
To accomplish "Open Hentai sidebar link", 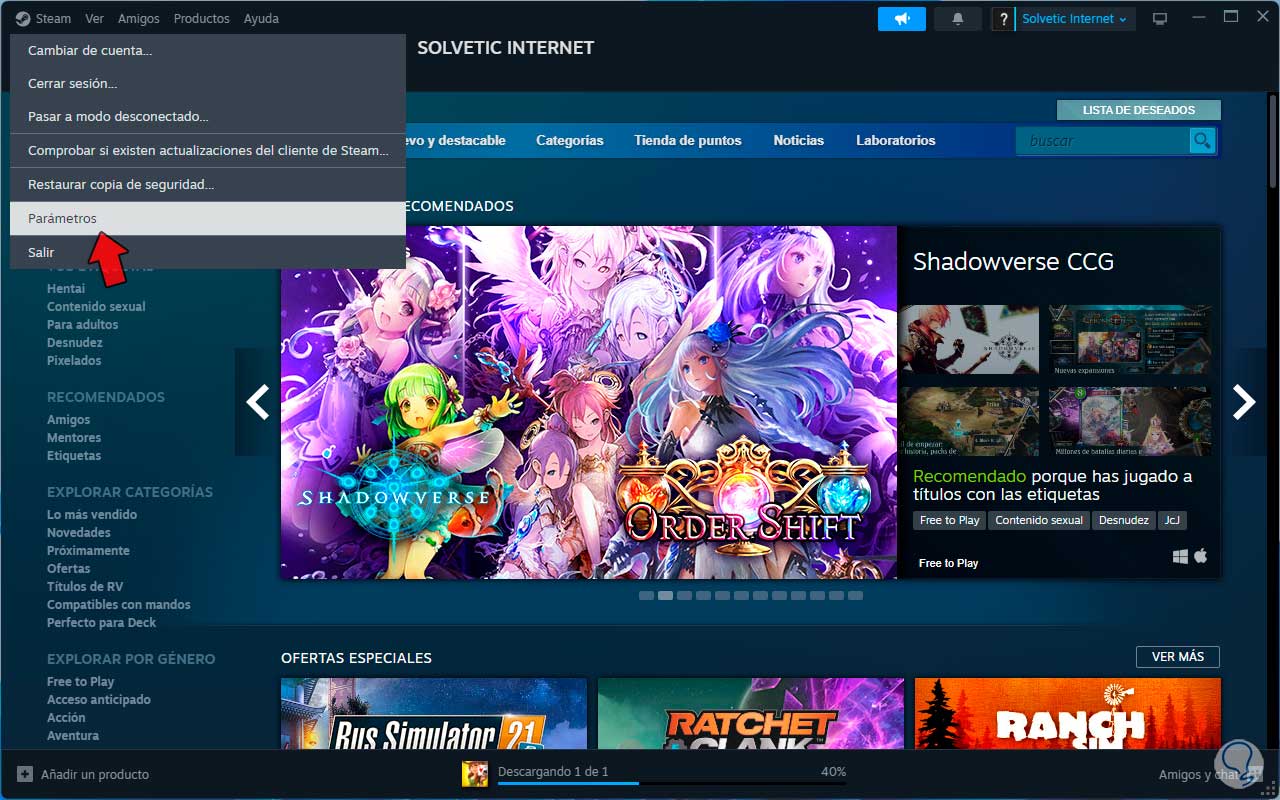I will click(66, 289).
